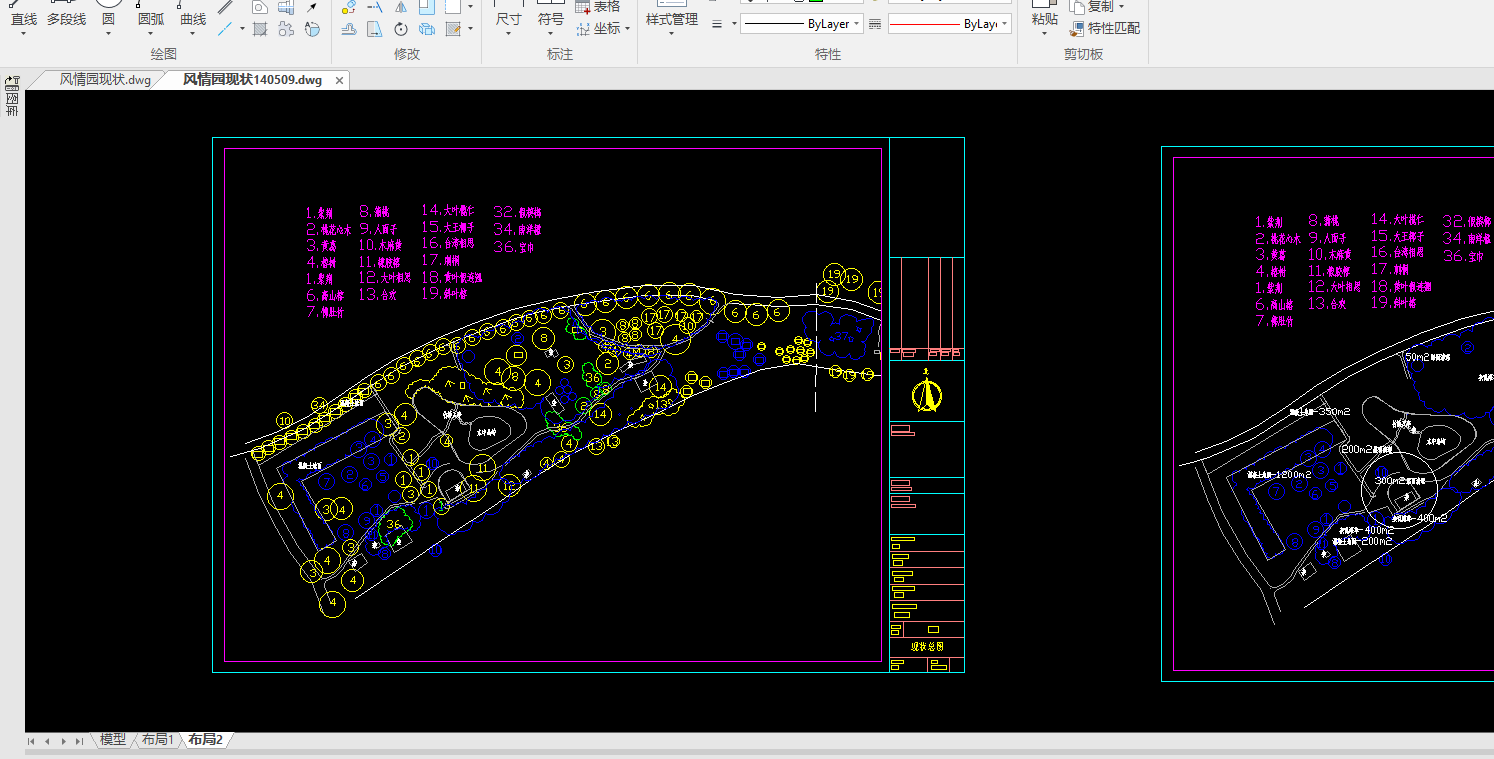1494x759 pixels.
Task: Switch to the 模型 model tab
Action: [x=113, y=740]
